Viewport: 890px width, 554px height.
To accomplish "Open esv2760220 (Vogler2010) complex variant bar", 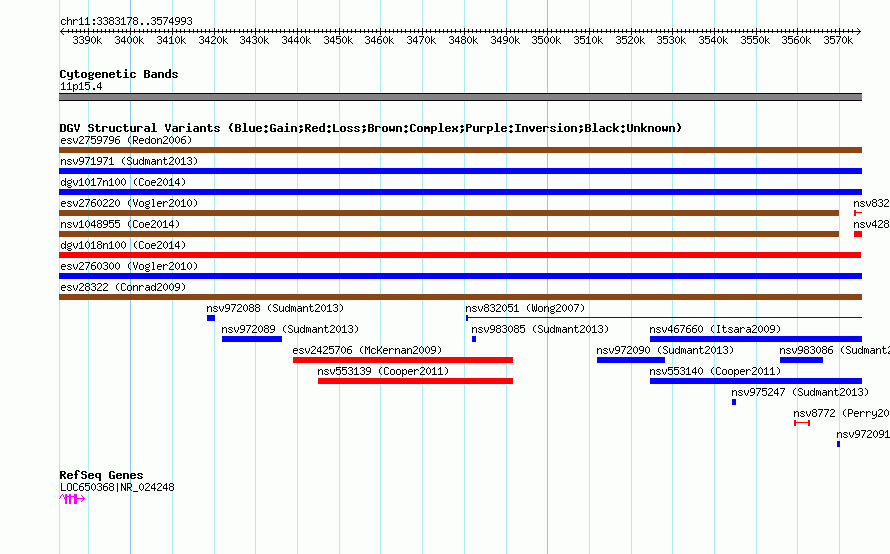I will pyautogui.click(x=449, y=213).
